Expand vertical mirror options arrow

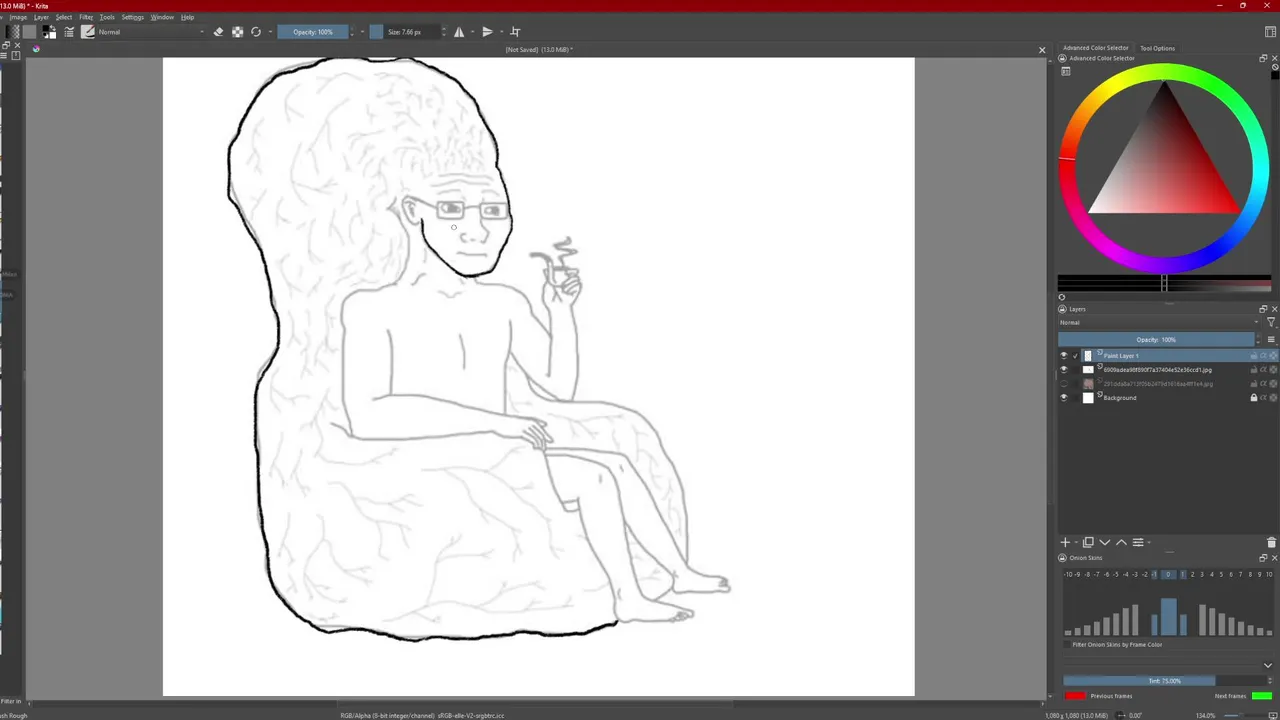point(501,32)
